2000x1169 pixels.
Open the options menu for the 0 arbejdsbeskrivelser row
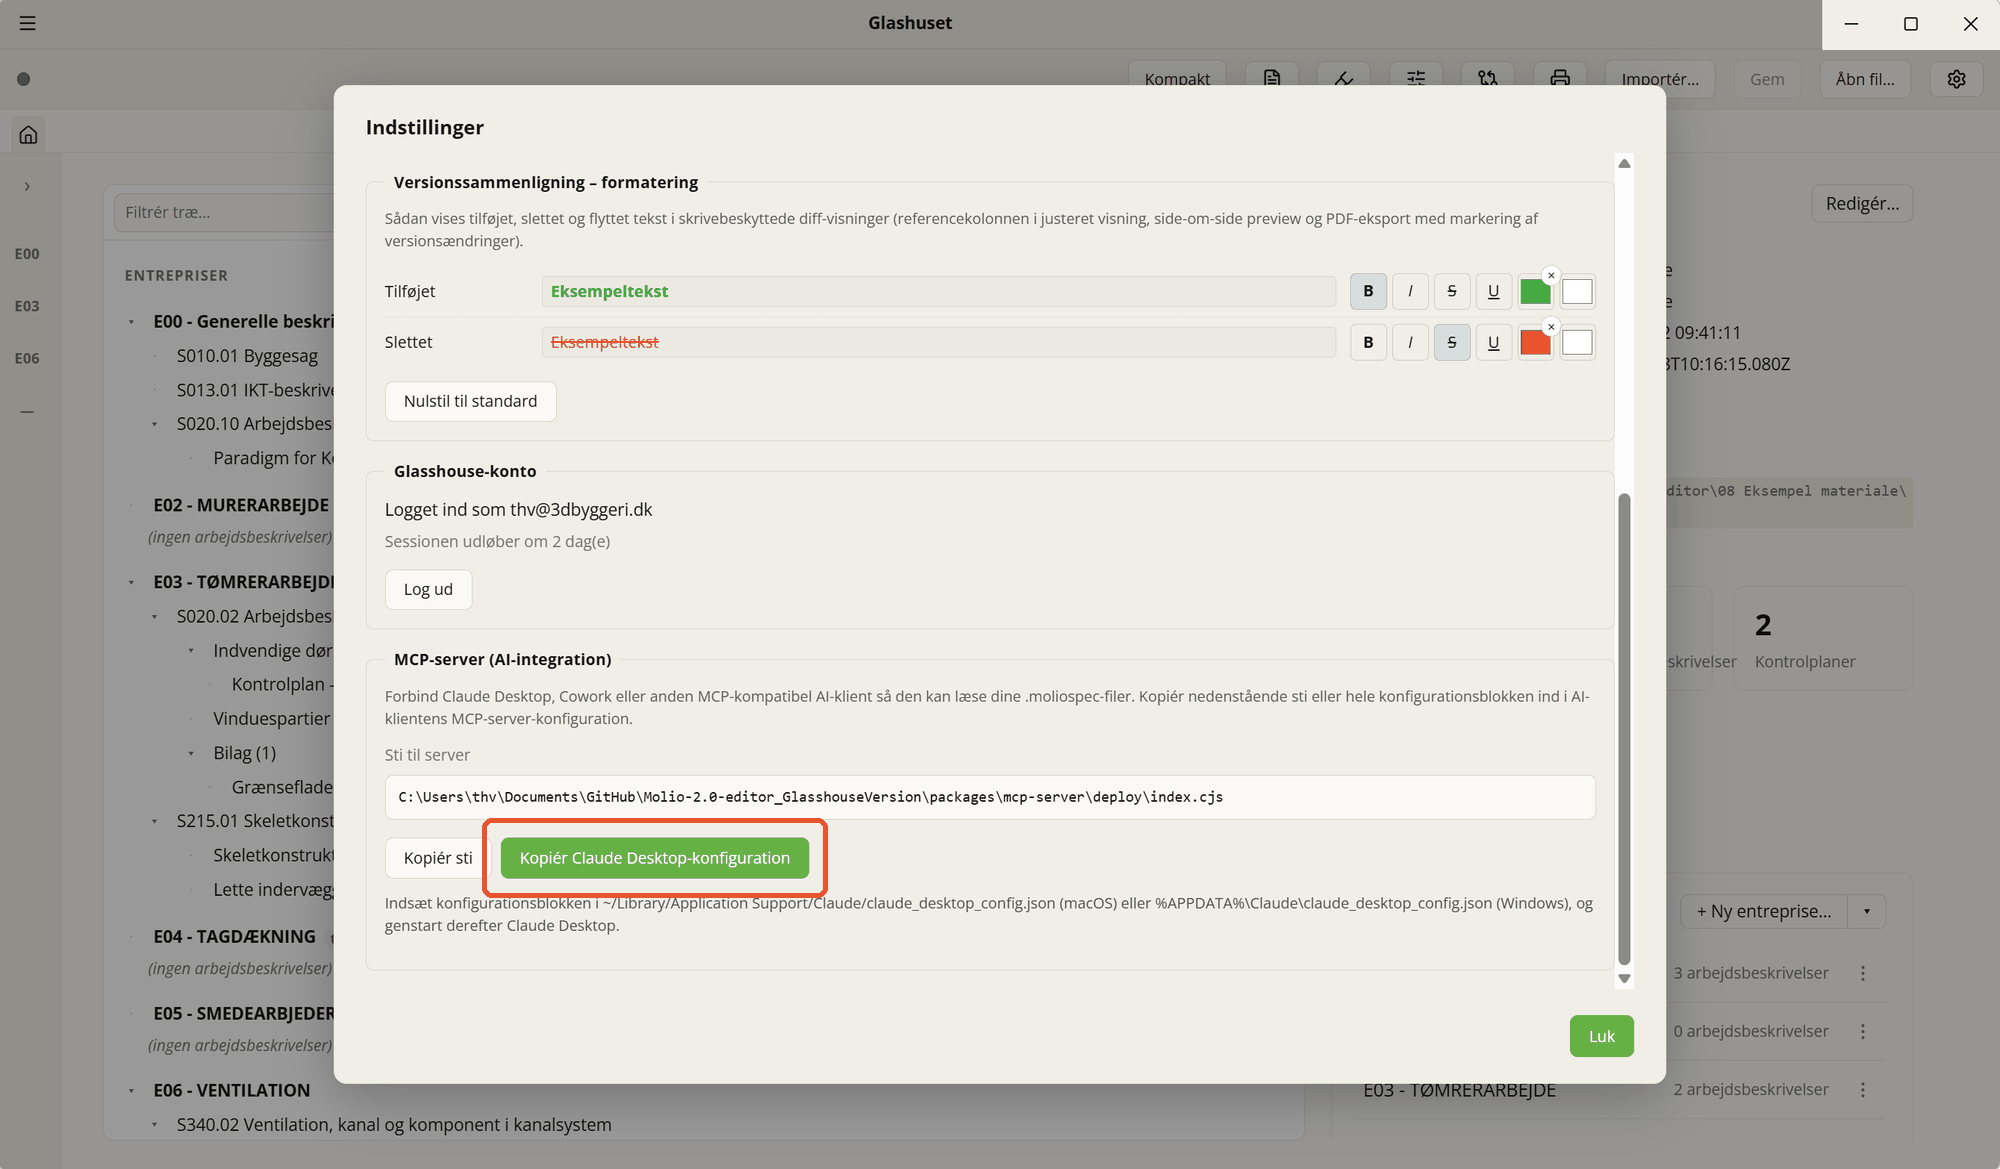1863,1031
